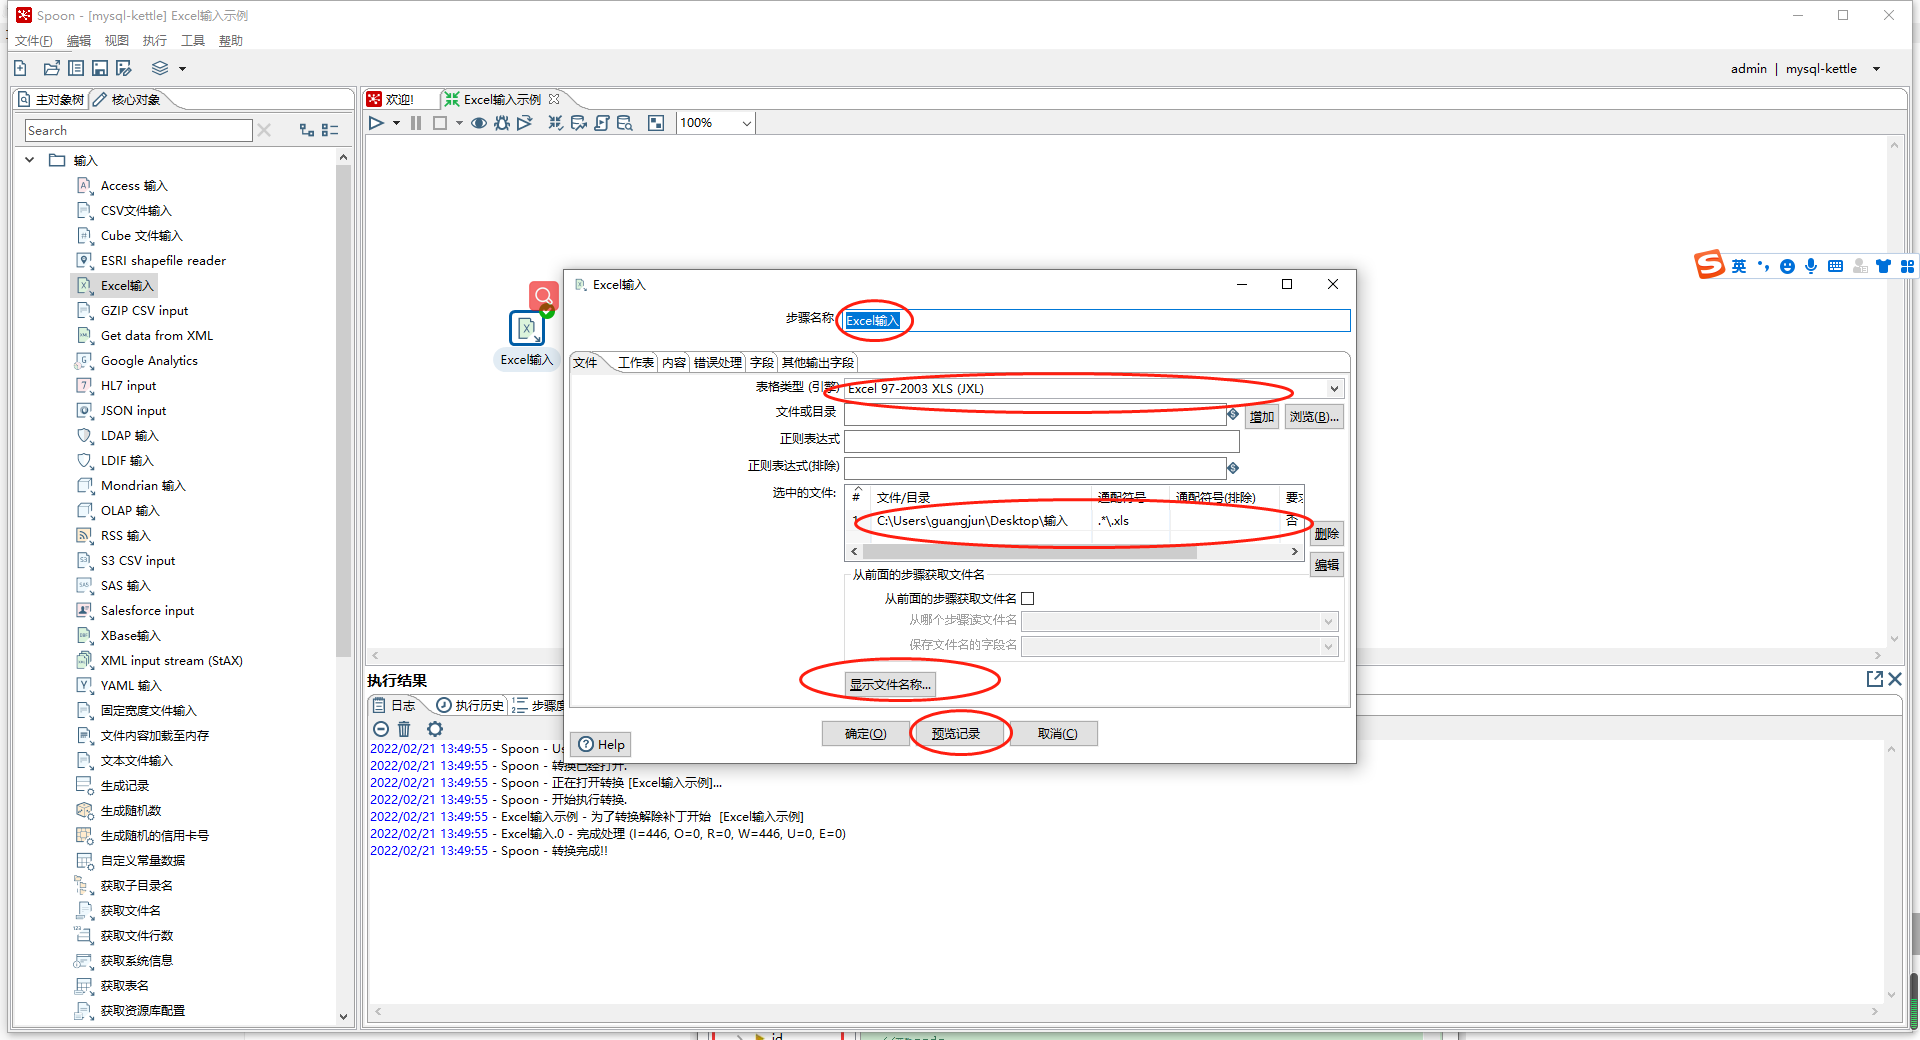
Task: Select CSV文件输入 in the step tree
Action: tap(136, 211)
